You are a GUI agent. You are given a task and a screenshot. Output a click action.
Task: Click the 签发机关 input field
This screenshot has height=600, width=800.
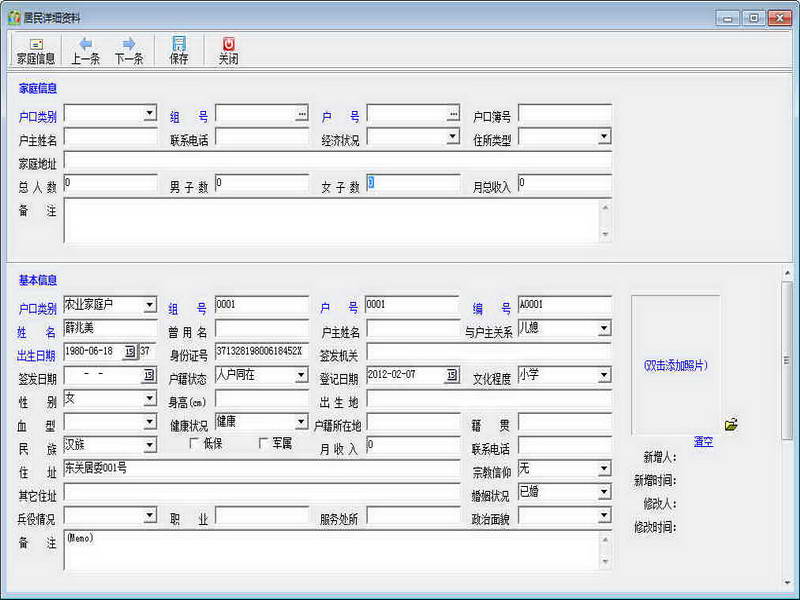[489, 352]
